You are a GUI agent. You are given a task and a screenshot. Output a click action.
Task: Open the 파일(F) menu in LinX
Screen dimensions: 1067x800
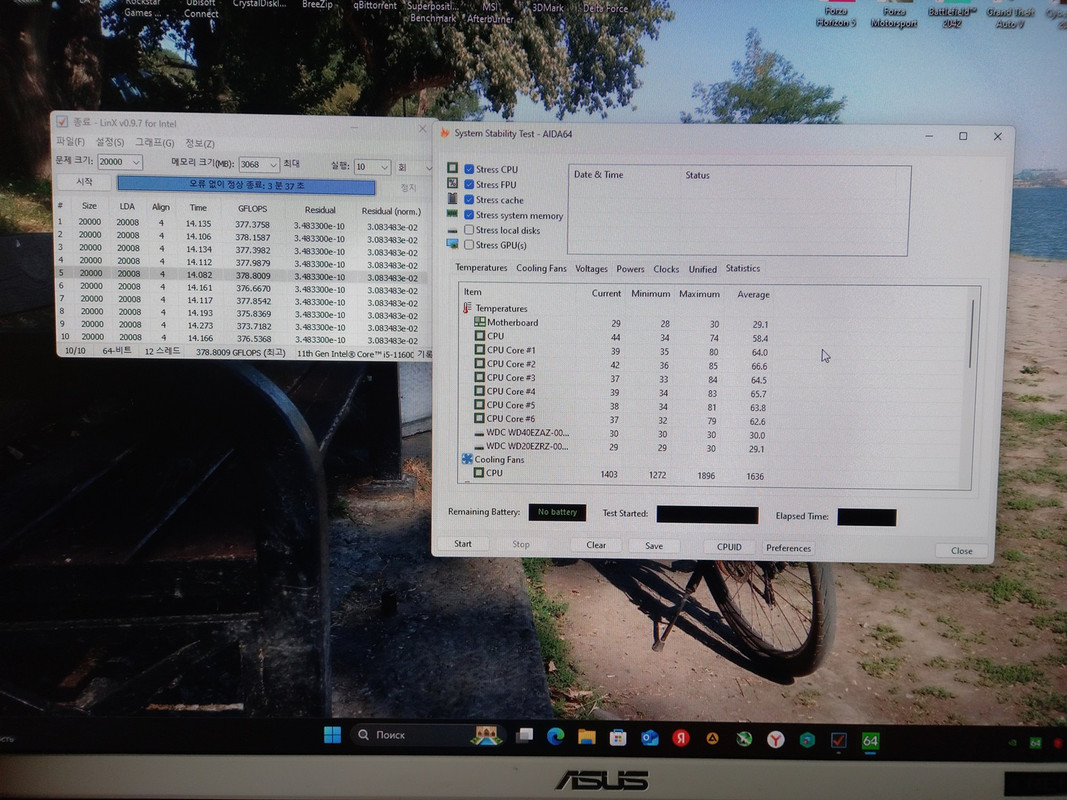[70, 141]
